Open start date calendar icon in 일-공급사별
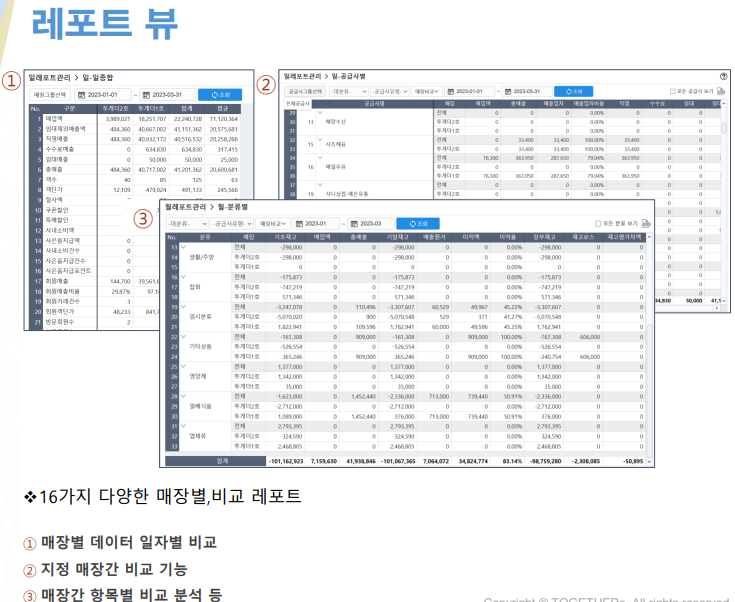 (450, 91)
